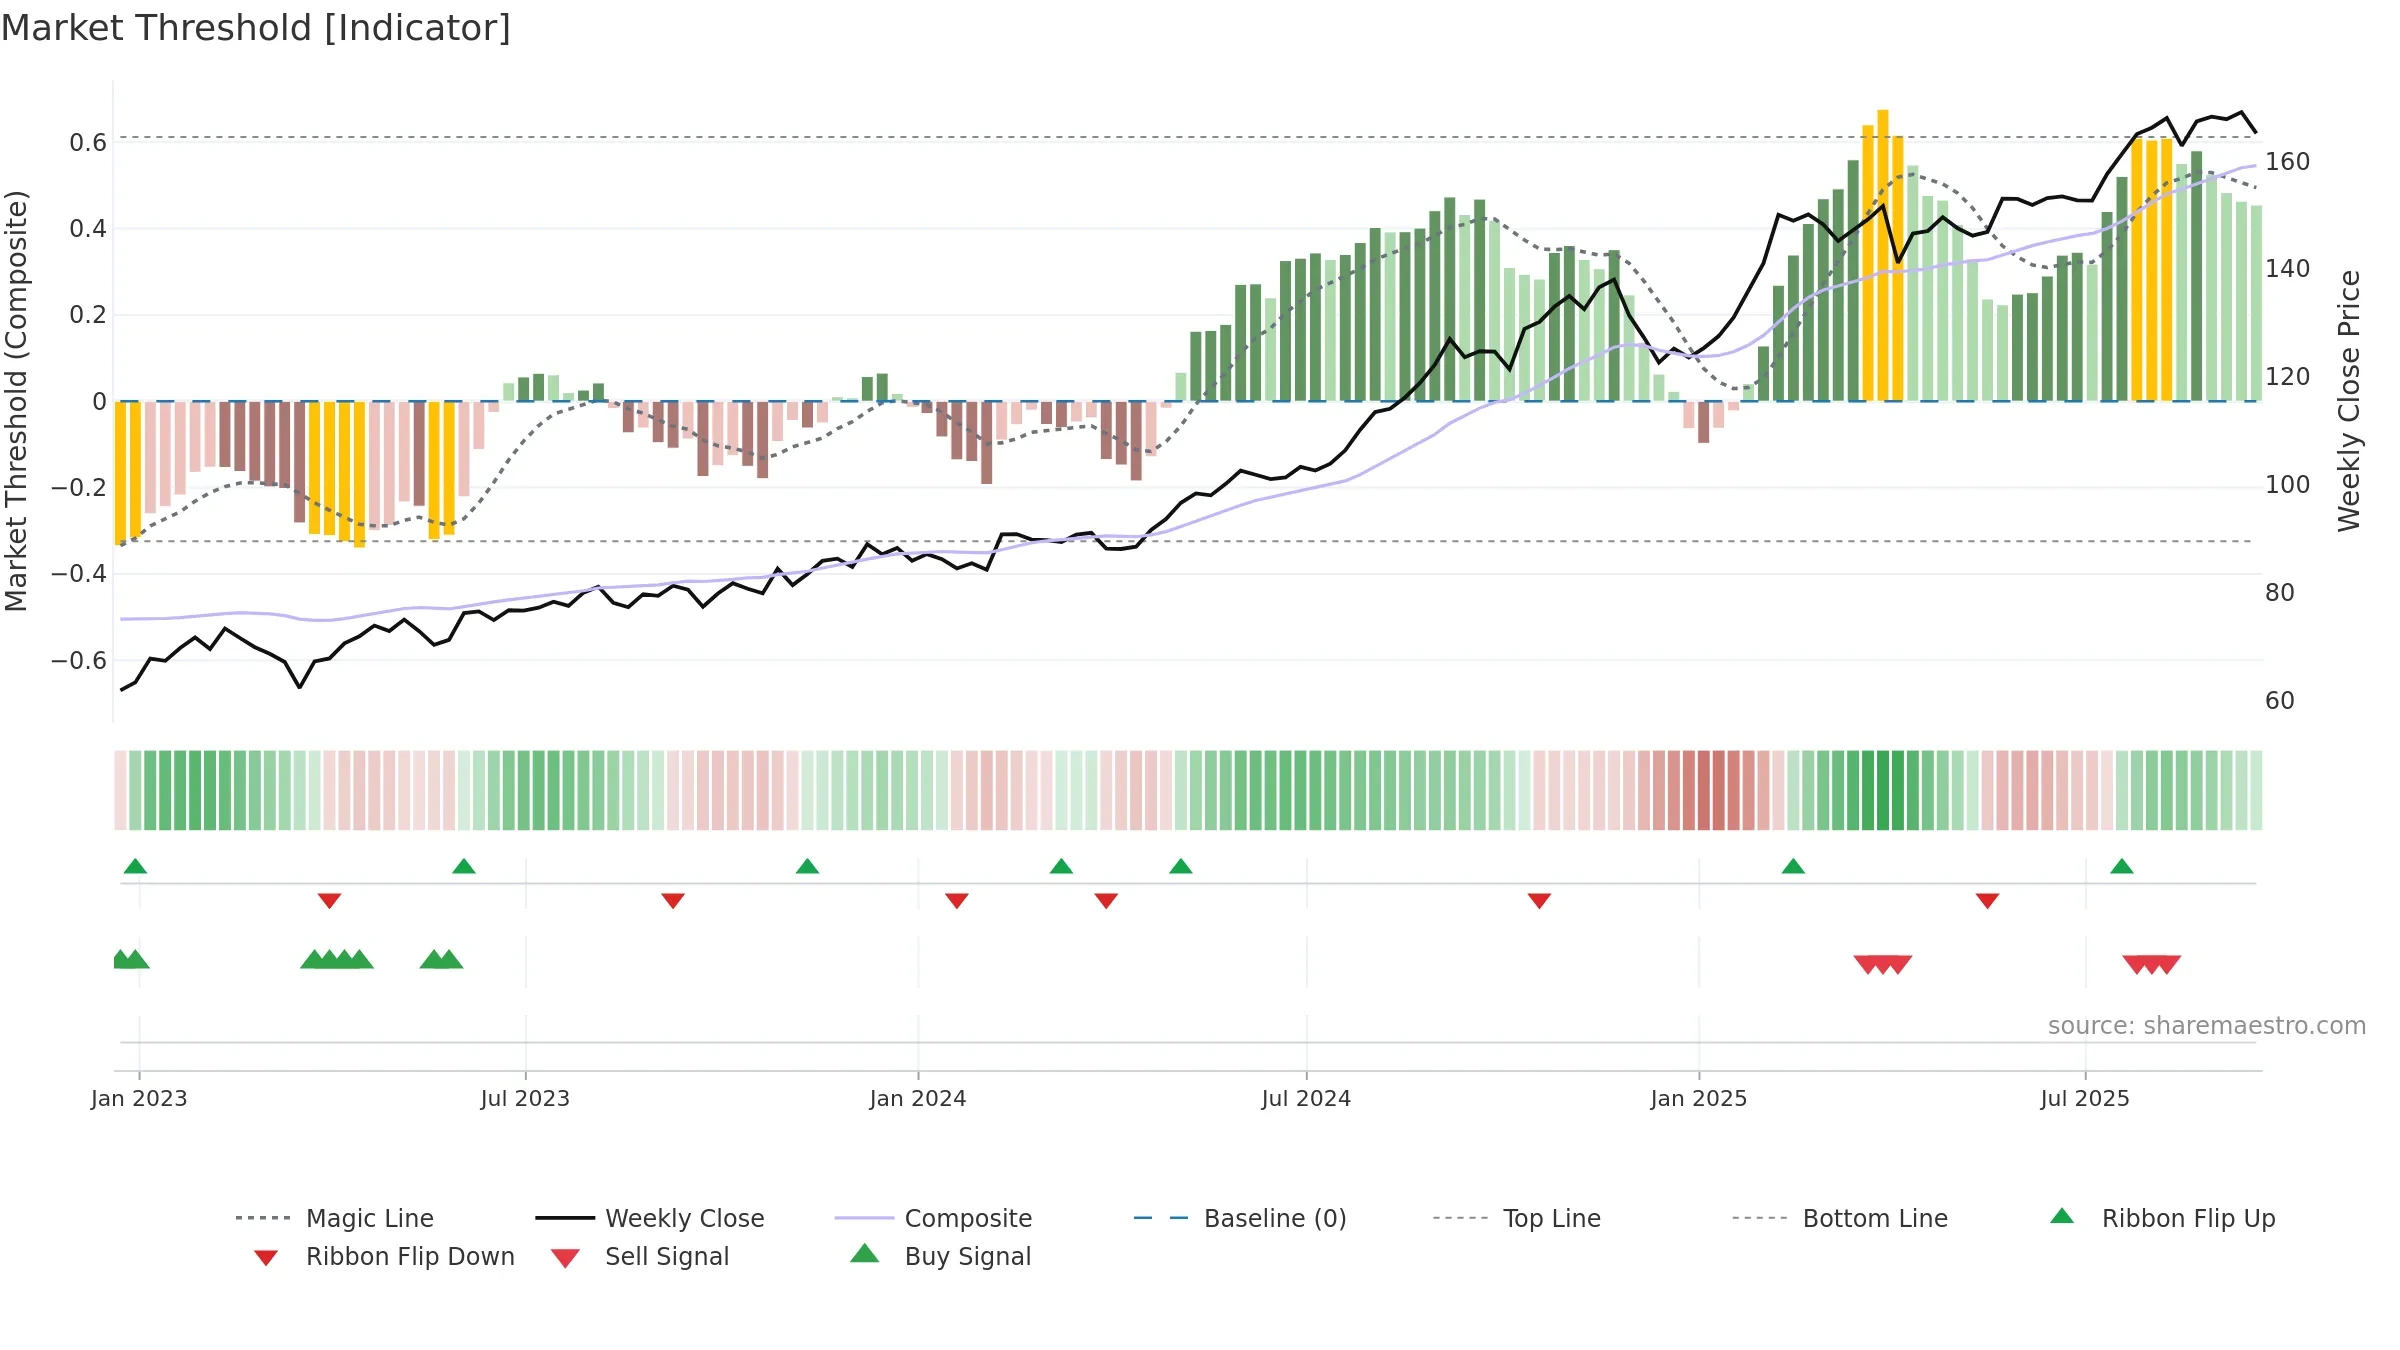Click the Jan 2025 x-axis label
2400x1350 pixels.
[1699, 1098]
